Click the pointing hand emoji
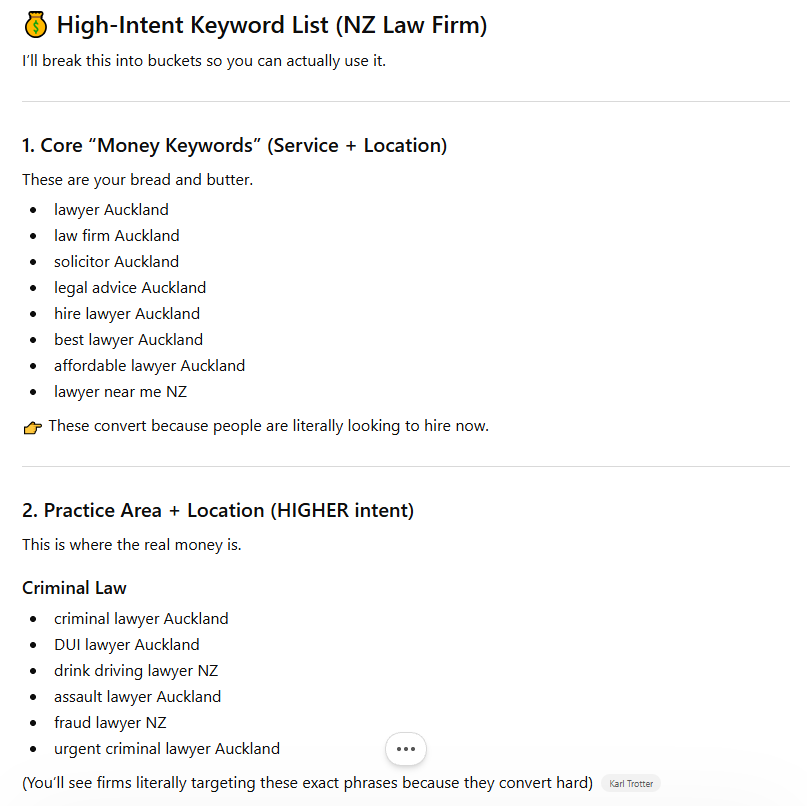 pos(32,427)
